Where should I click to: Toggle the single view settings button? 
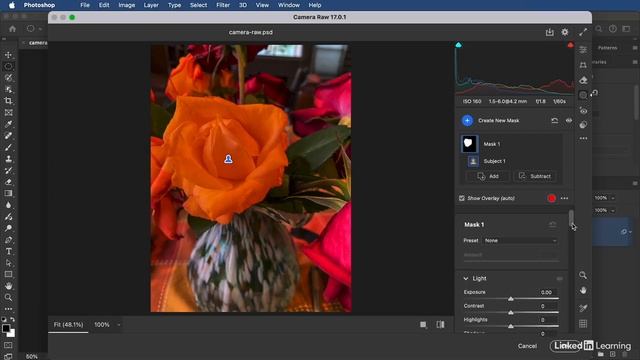pos(423,324)
